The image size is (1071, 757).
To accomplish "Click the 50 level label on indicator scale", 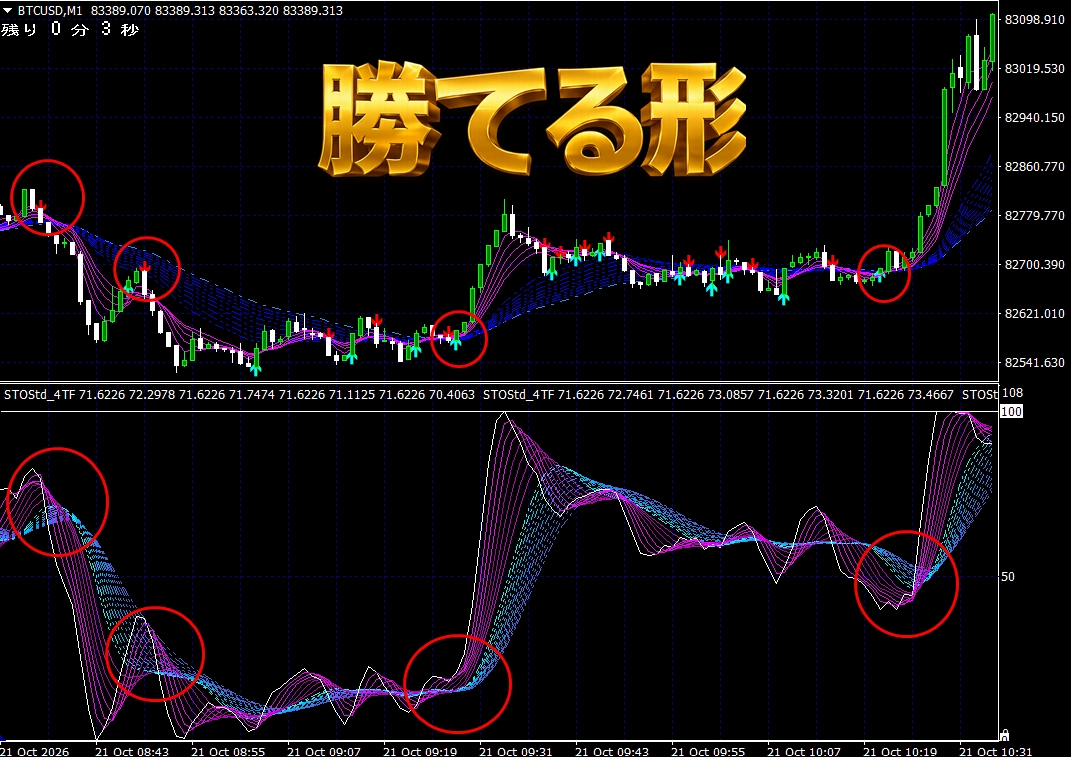I will pyautogui.click(x=1007, y=577).
